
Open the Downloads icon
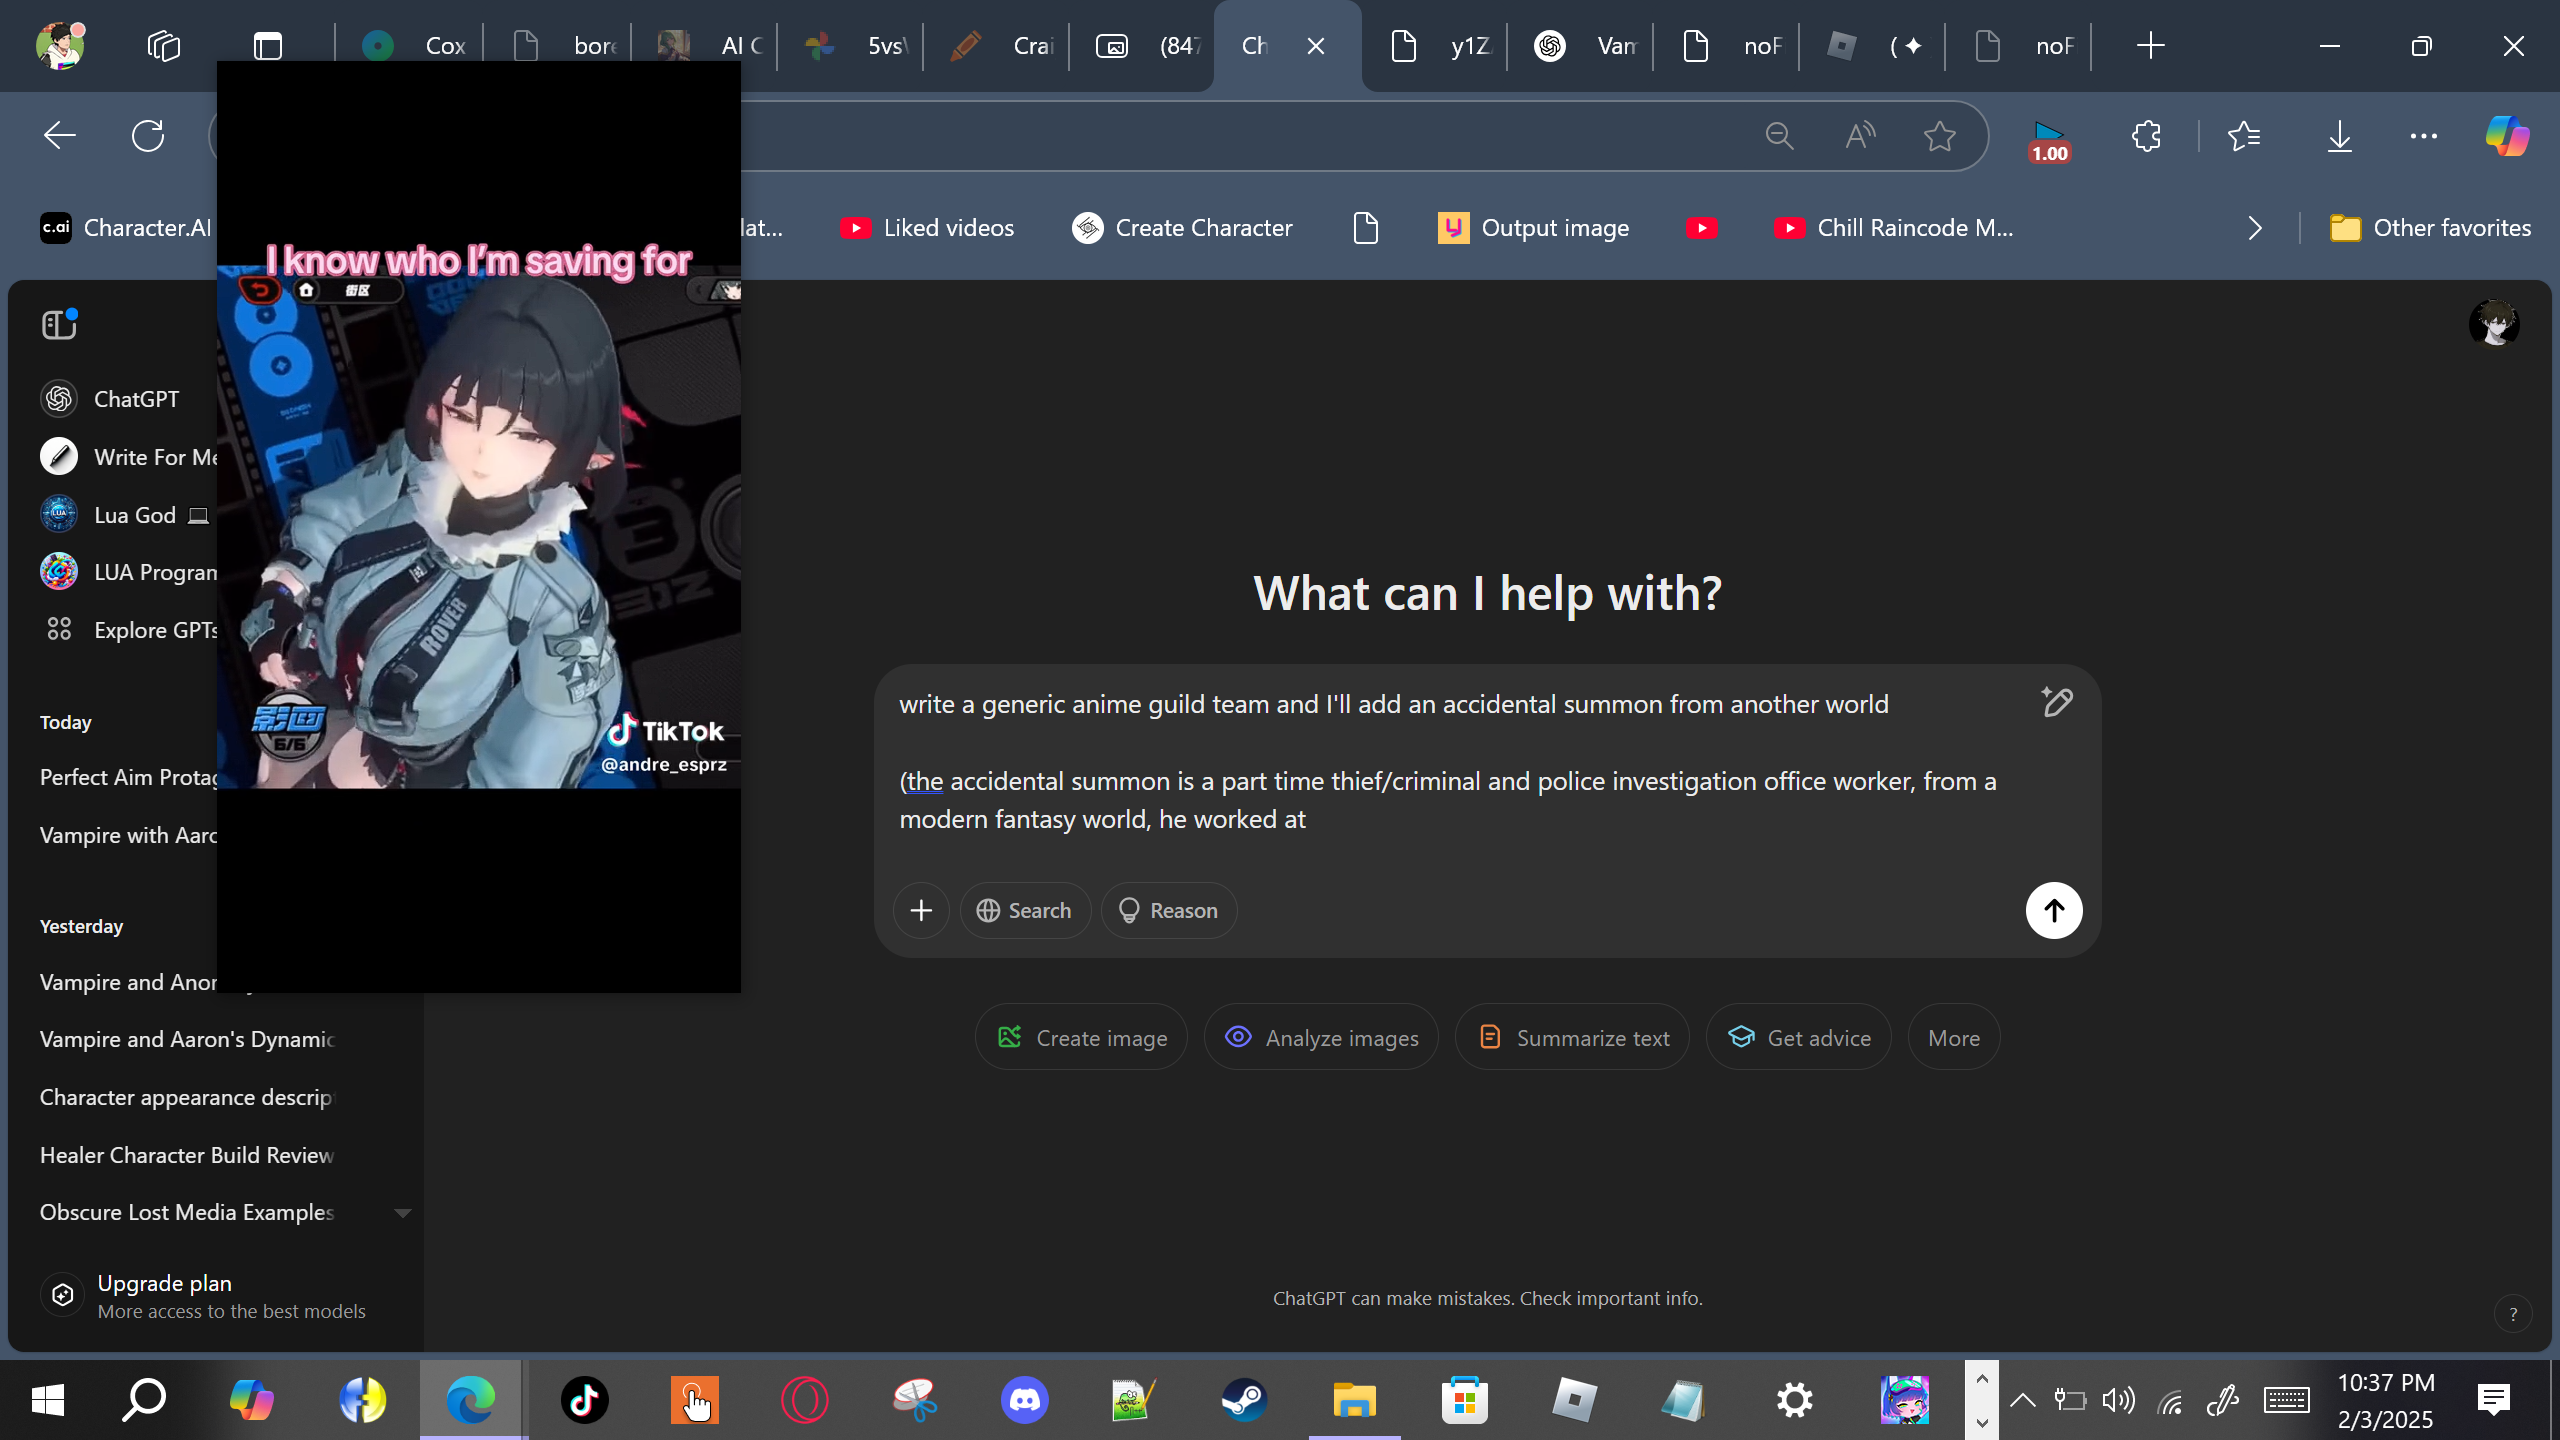pyautogui.click(x=2340, y=136)
